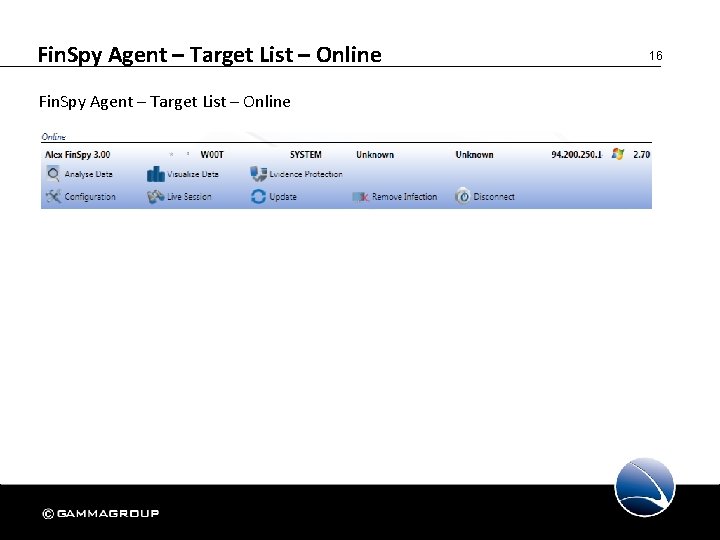Screen dimensions: 720x540
Task: Click the W00T computer name
Action: tap(212, 155)
